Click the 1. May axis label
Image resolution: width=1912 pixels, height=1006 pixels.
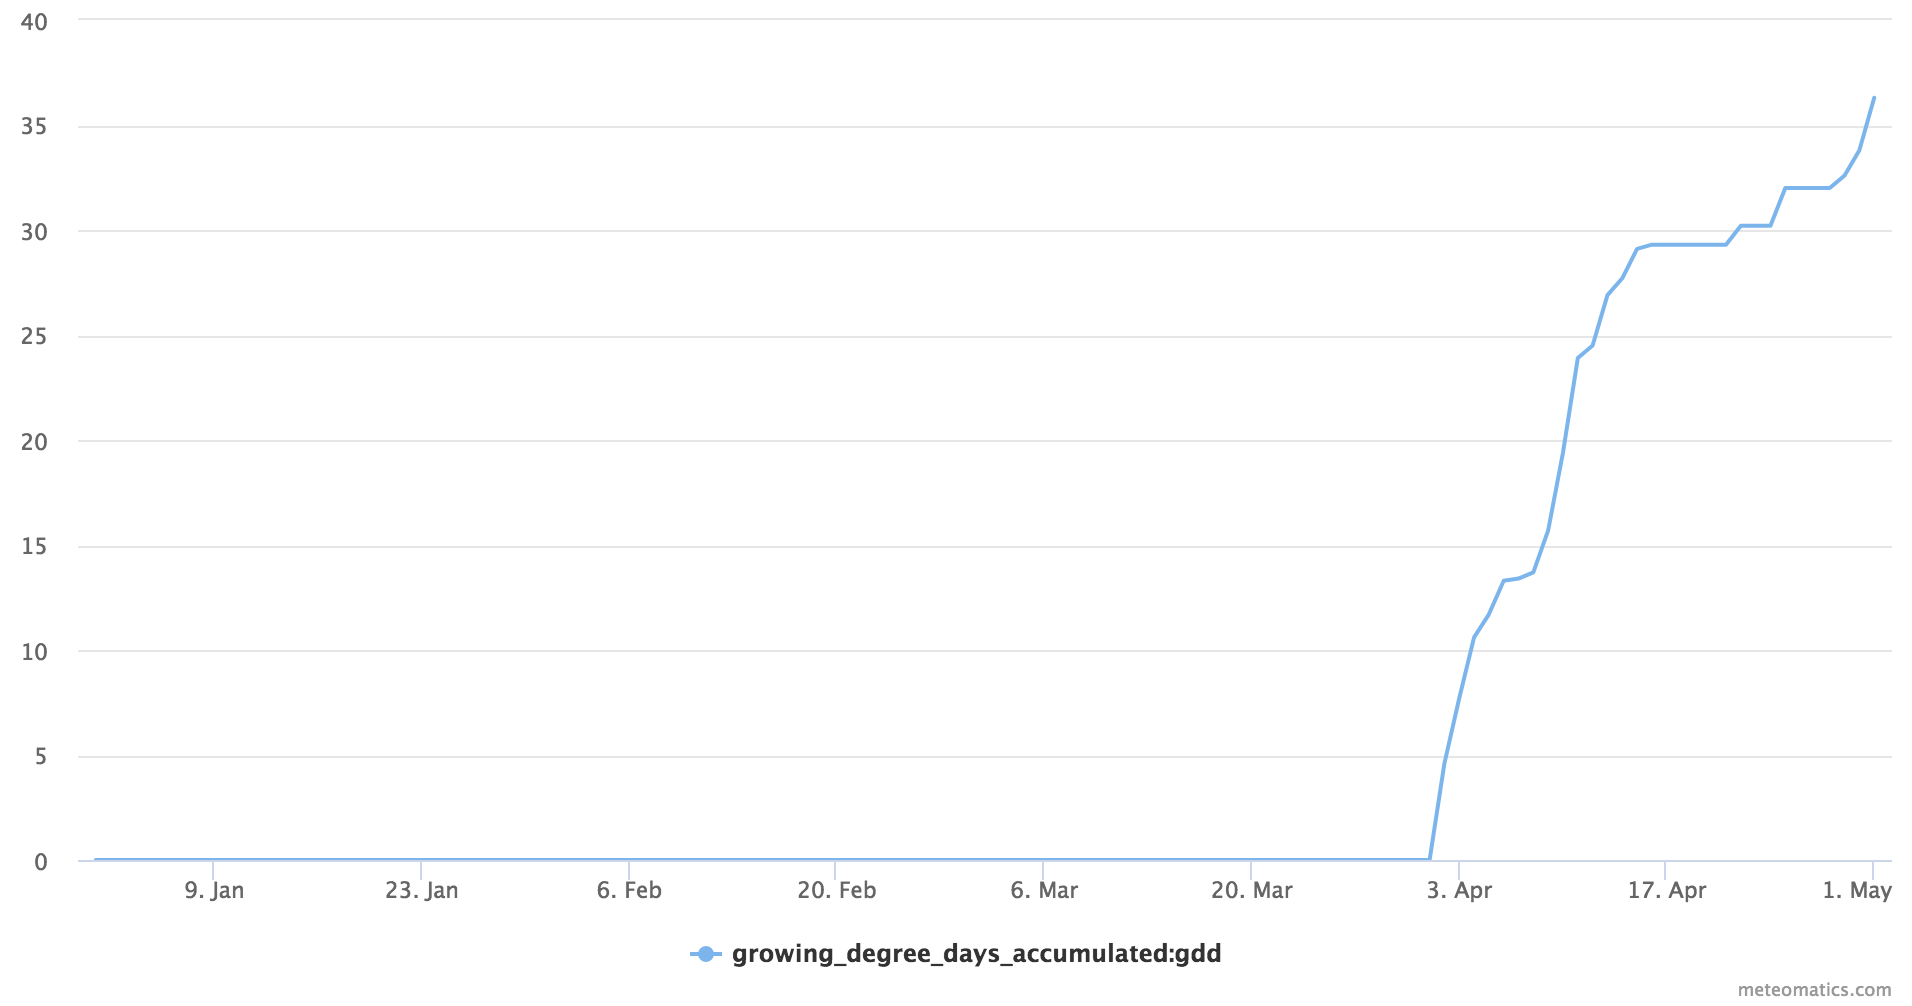pos(1857,890)
